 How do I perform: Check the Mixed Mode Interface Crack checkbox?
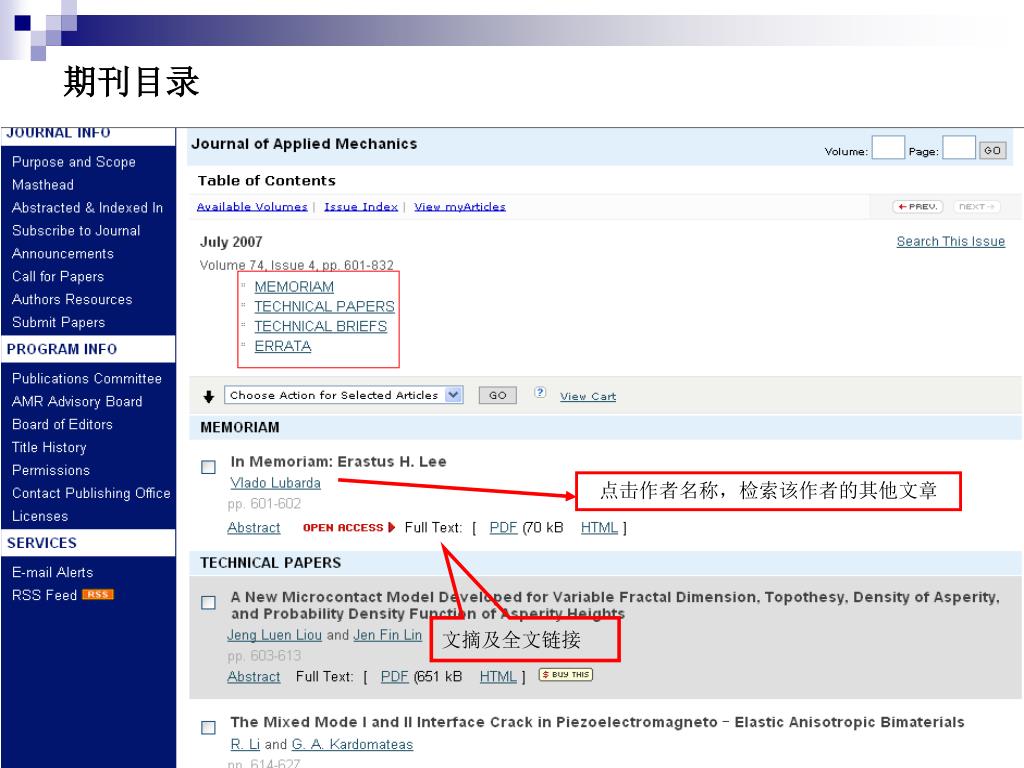coord(208,727)
